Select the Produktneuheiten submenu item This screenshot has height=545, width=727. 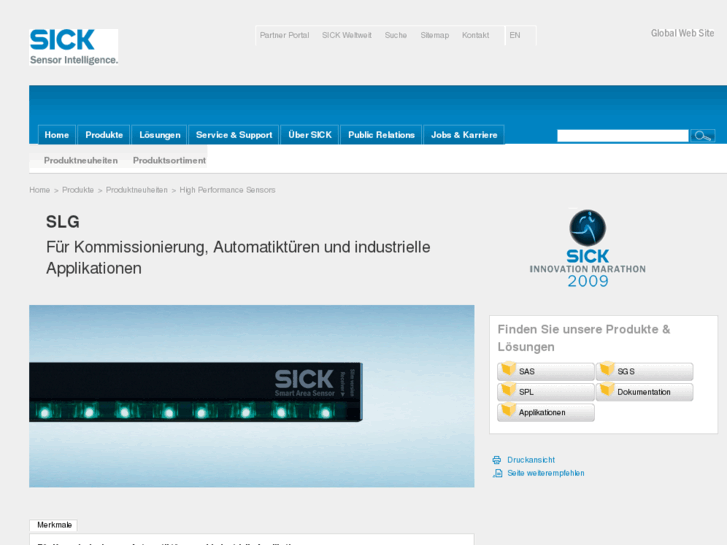click(81, 160)
